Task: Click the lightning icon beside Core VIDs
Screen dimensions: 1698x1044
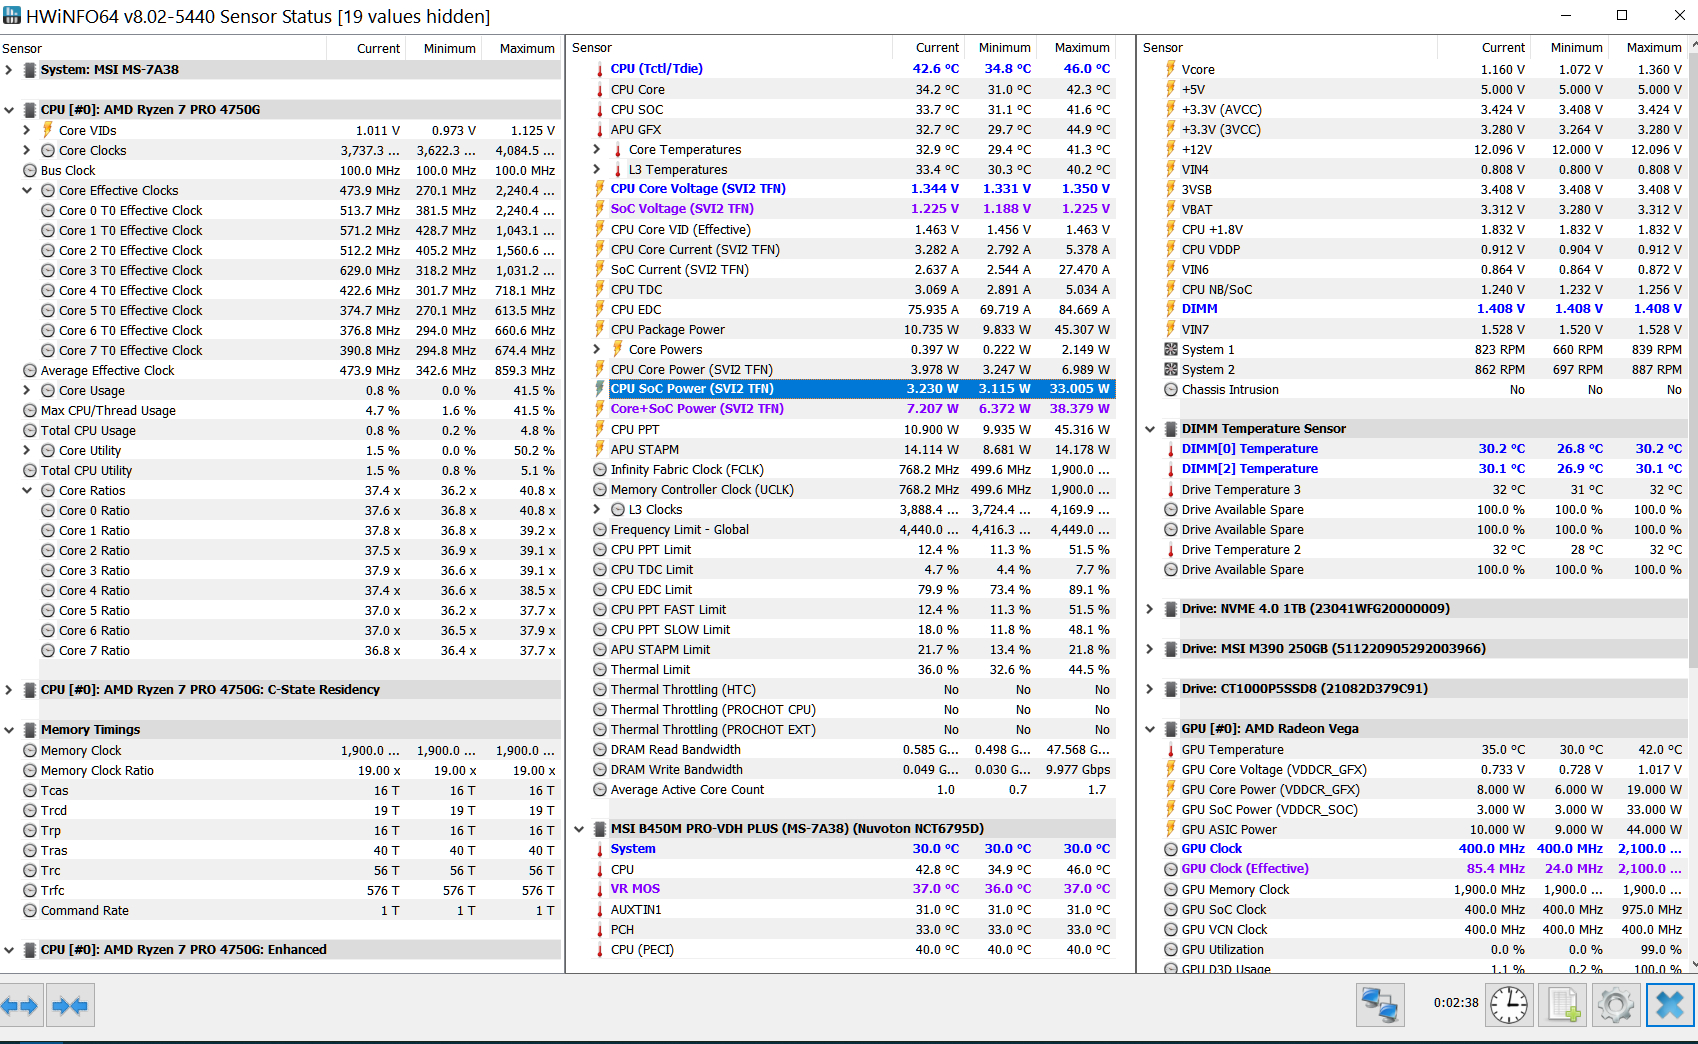Action: 48,130
